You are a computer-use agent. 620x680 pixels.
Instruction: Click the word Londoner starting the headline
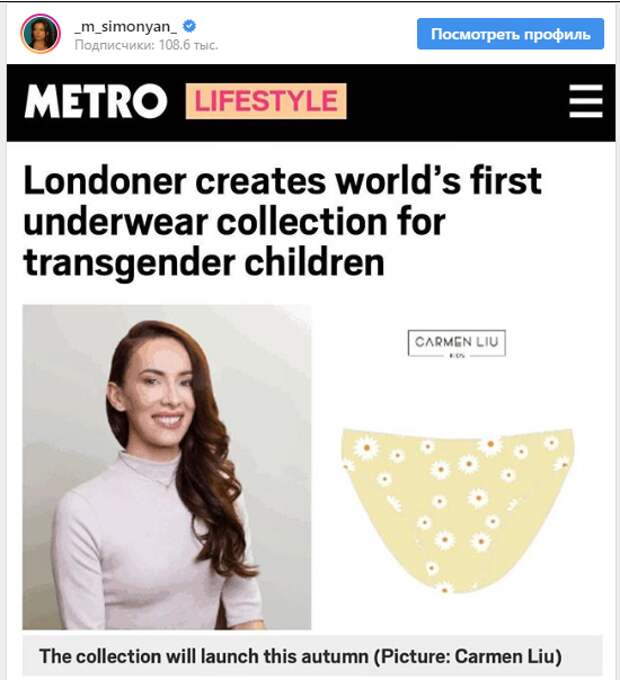105,181
